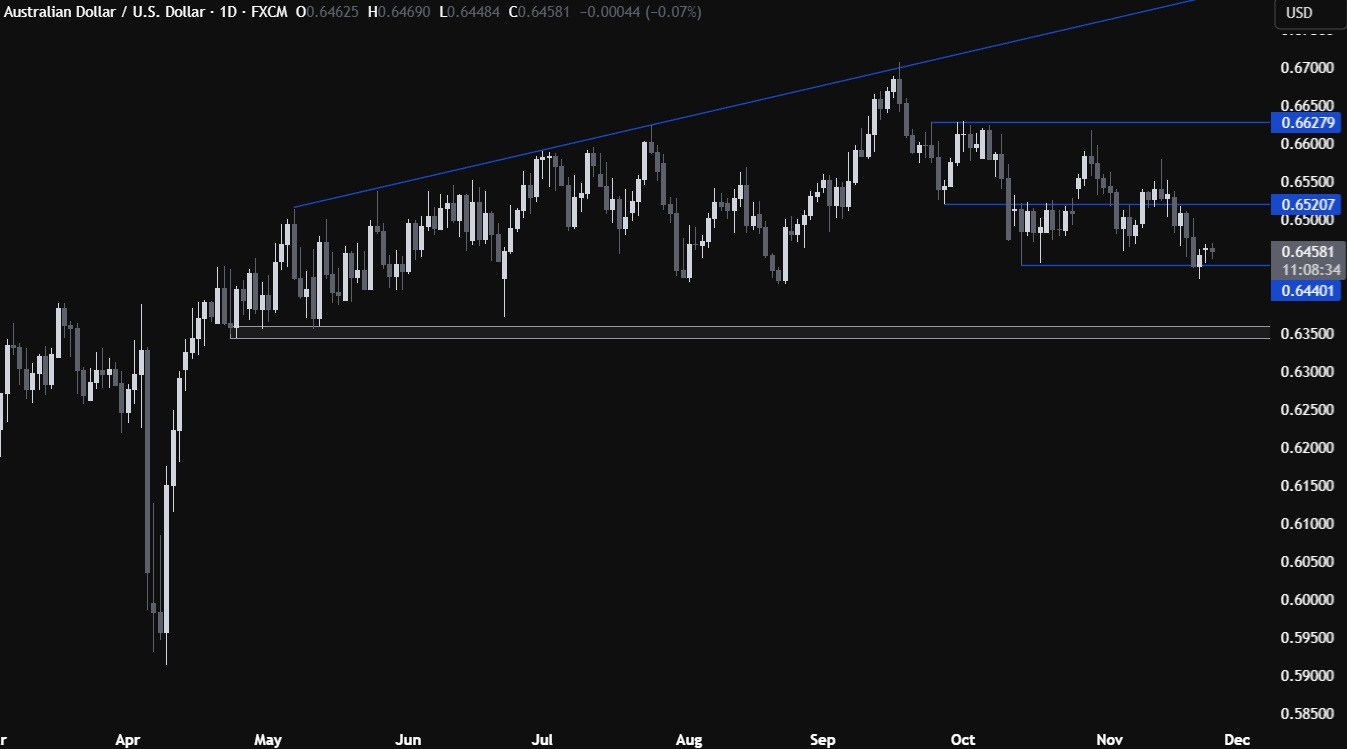Click the candle countdown timer 11:08:34
This screenshot has height=749, width=1347.
[x=1307, y=270]
